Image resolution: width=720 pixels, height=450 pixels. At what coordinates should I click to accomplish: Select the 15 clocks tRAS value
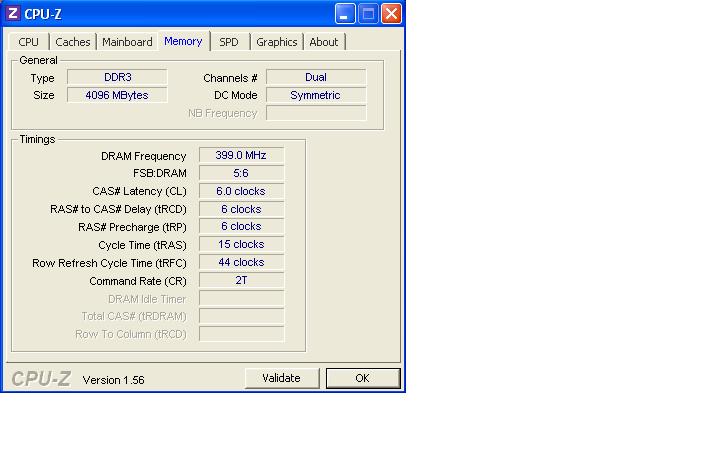242,244
